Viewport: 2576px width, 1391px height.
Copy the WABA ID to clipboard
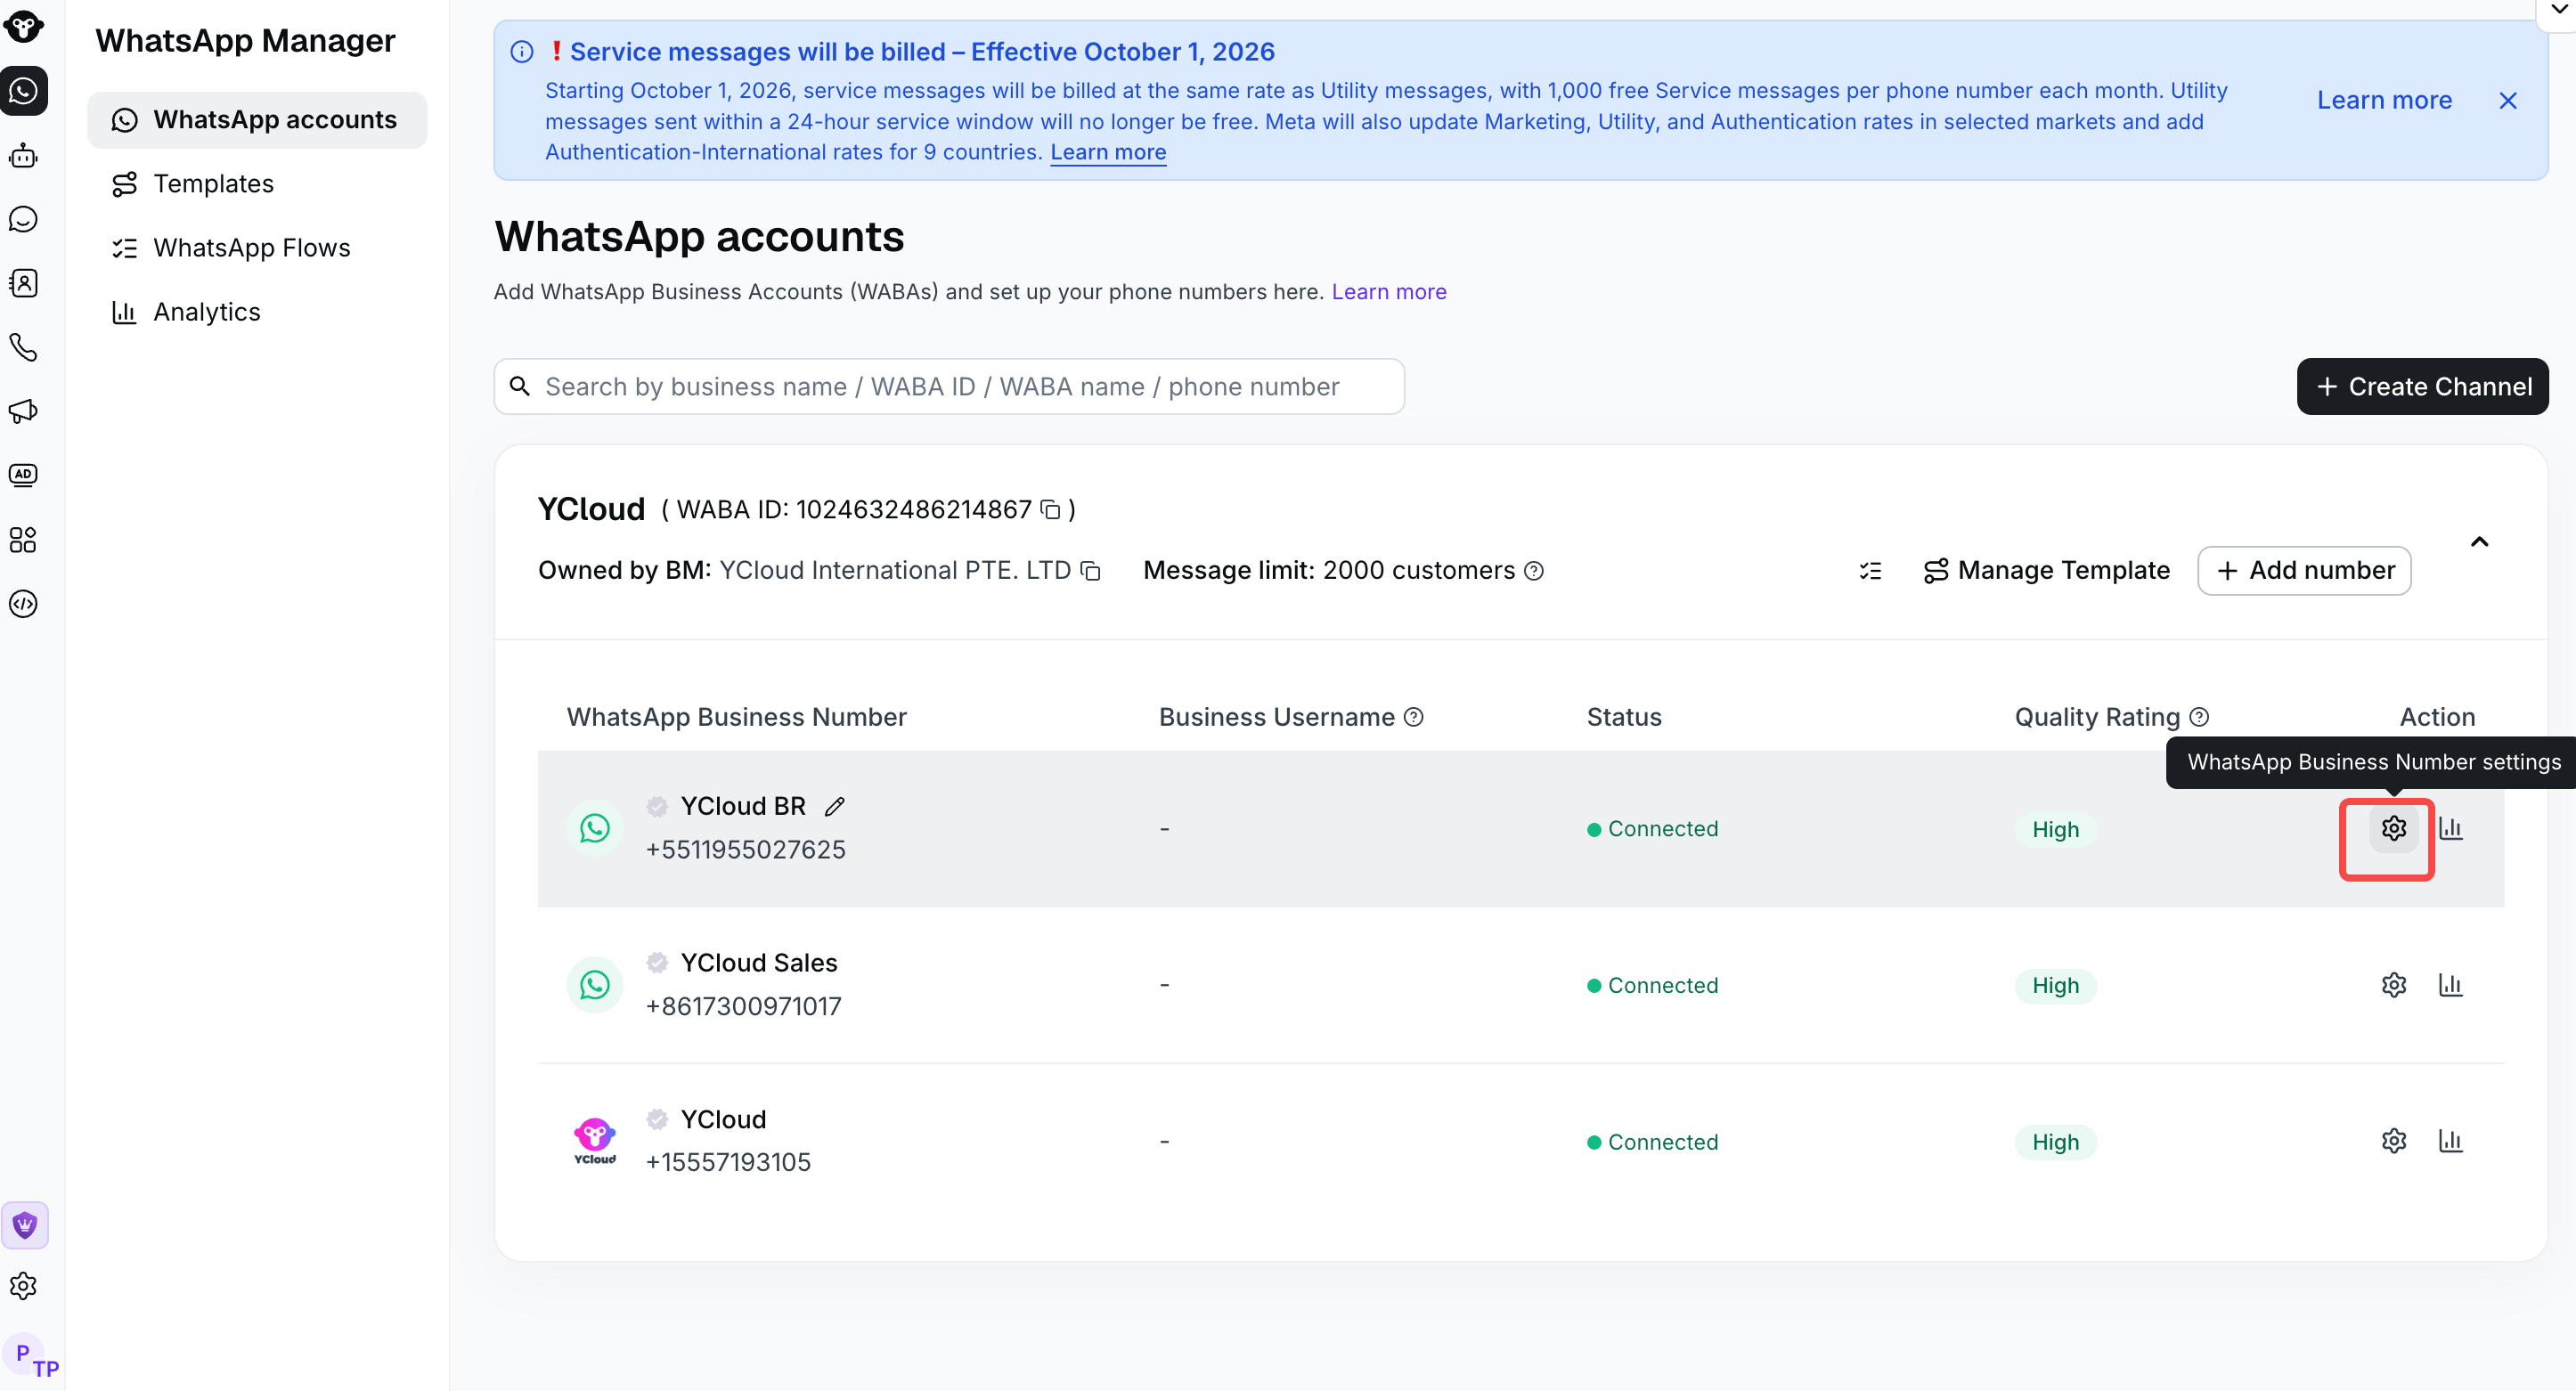click(x=1050, y=510)
